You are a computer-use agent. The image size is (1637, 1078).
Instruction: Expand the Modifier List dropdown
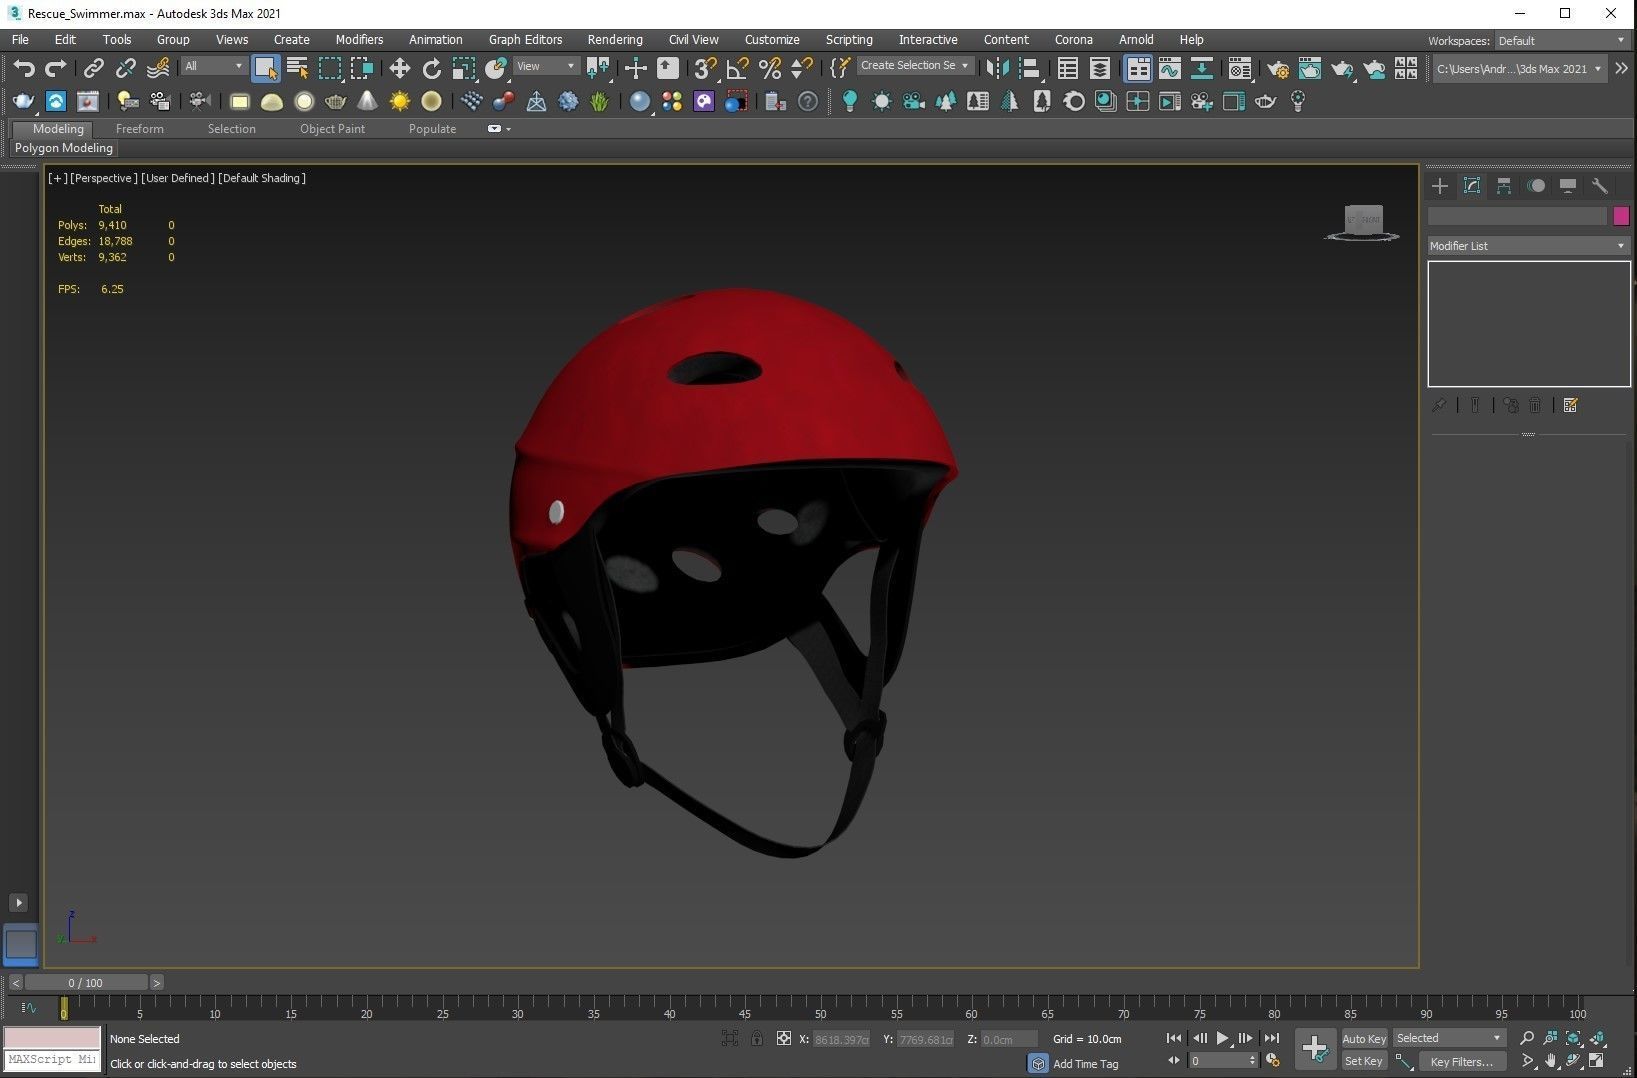[1528, 246]
